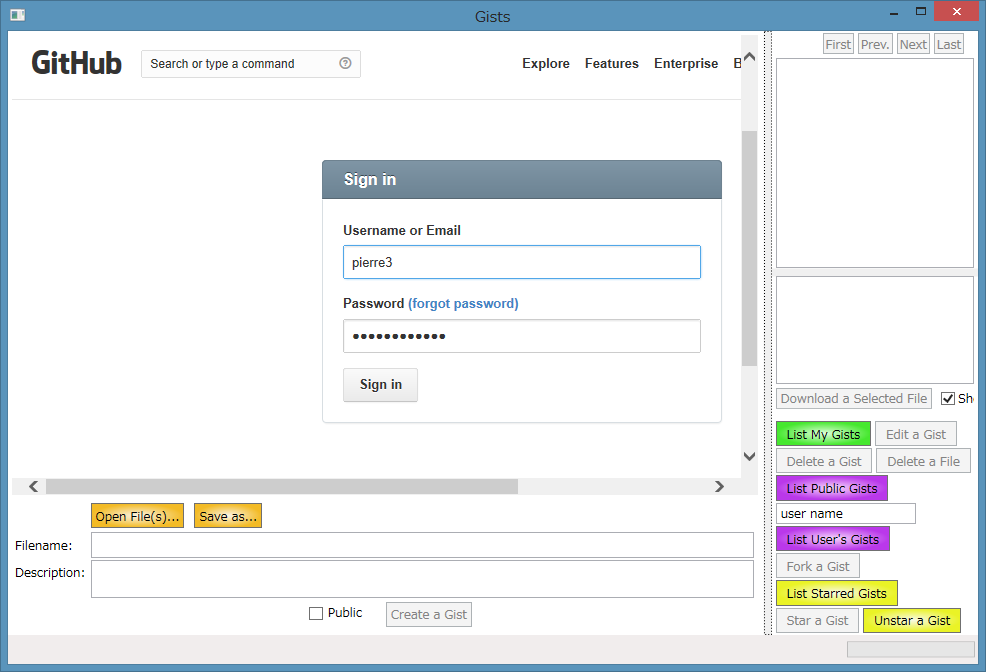986x672 pixels.
Task: Minimize the Gists window
Action: 894,13
